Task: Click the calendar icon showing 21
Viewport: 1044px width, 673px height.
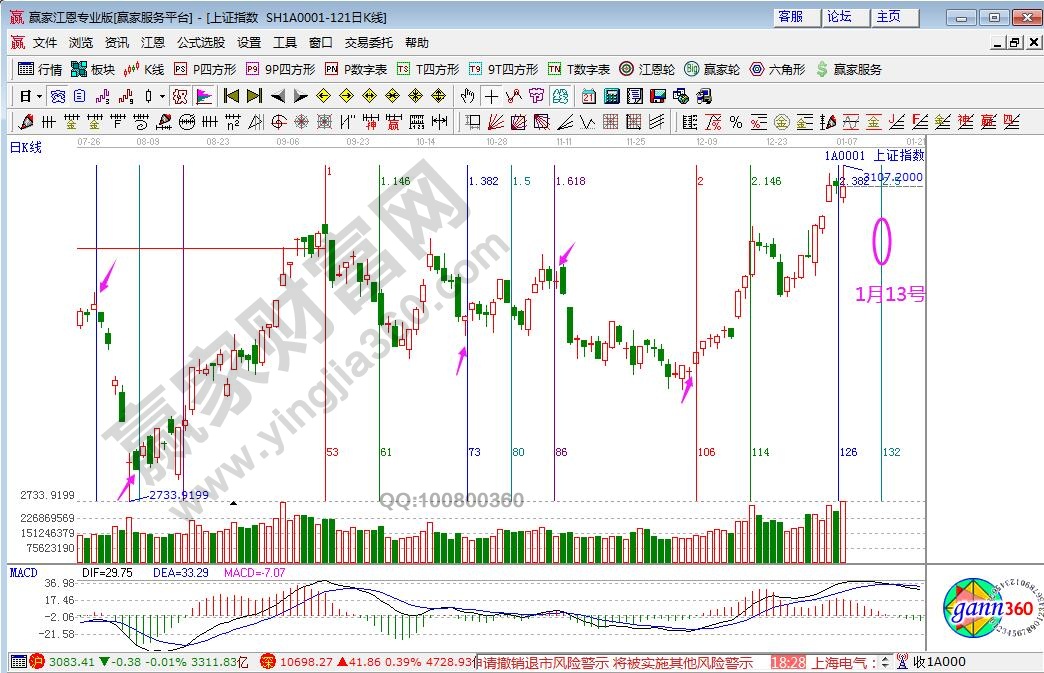Action: click(588, 96)
